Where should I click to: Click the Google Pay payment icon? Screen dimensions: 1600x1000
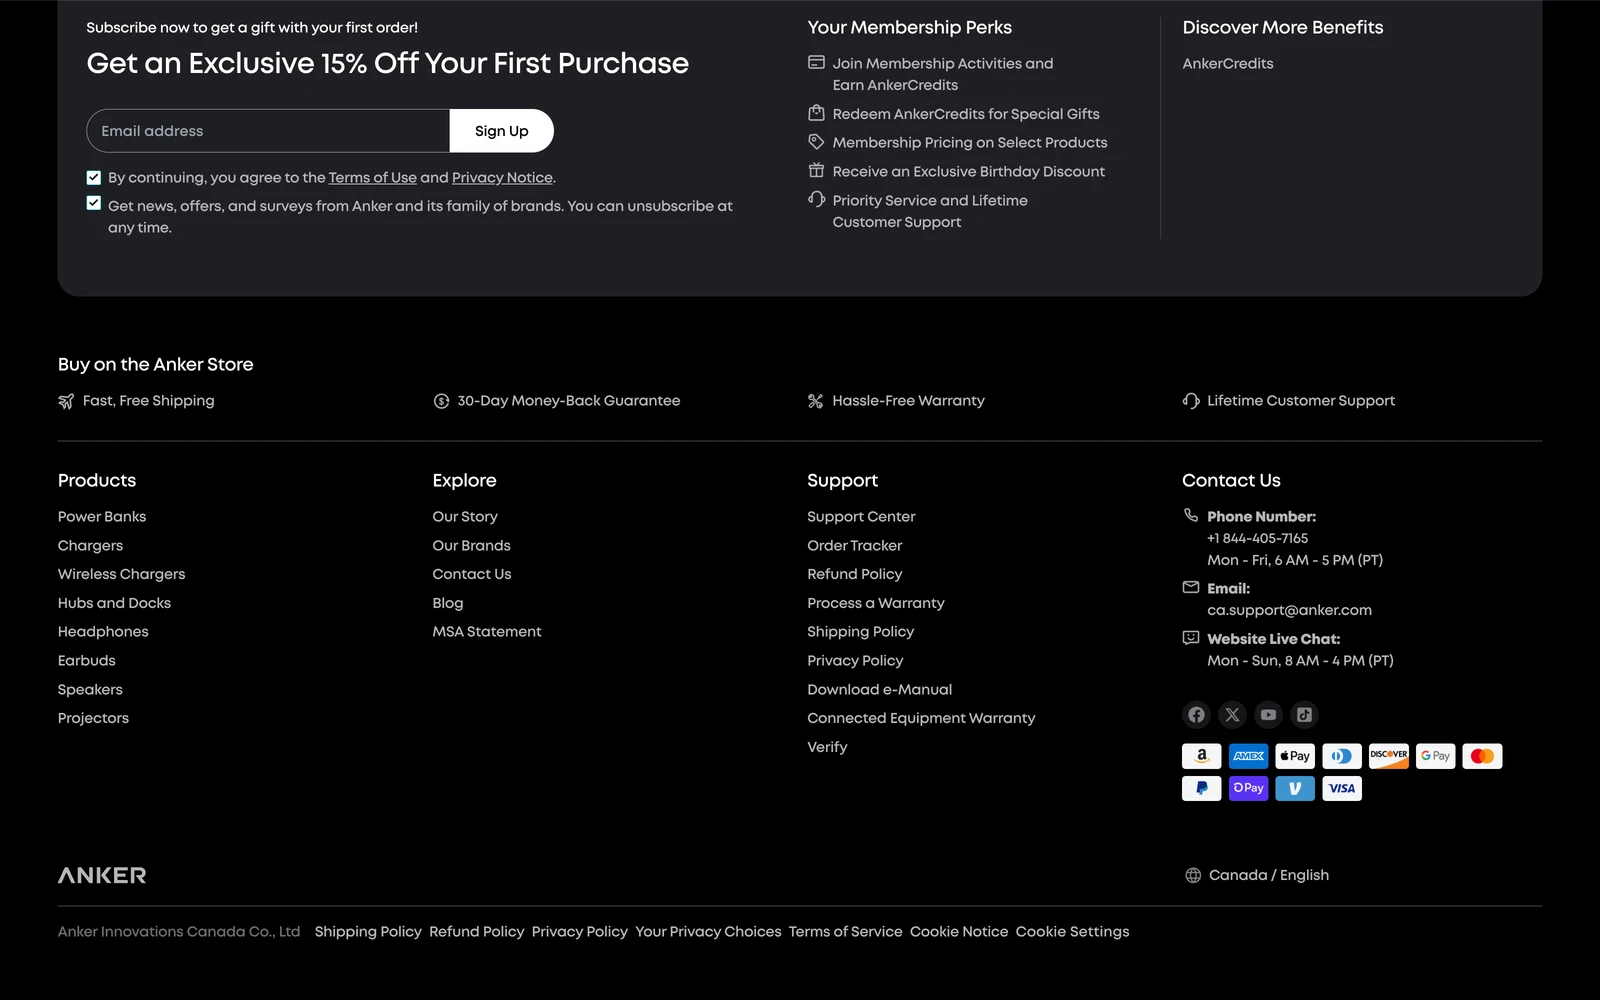[x=1435, y=756]
